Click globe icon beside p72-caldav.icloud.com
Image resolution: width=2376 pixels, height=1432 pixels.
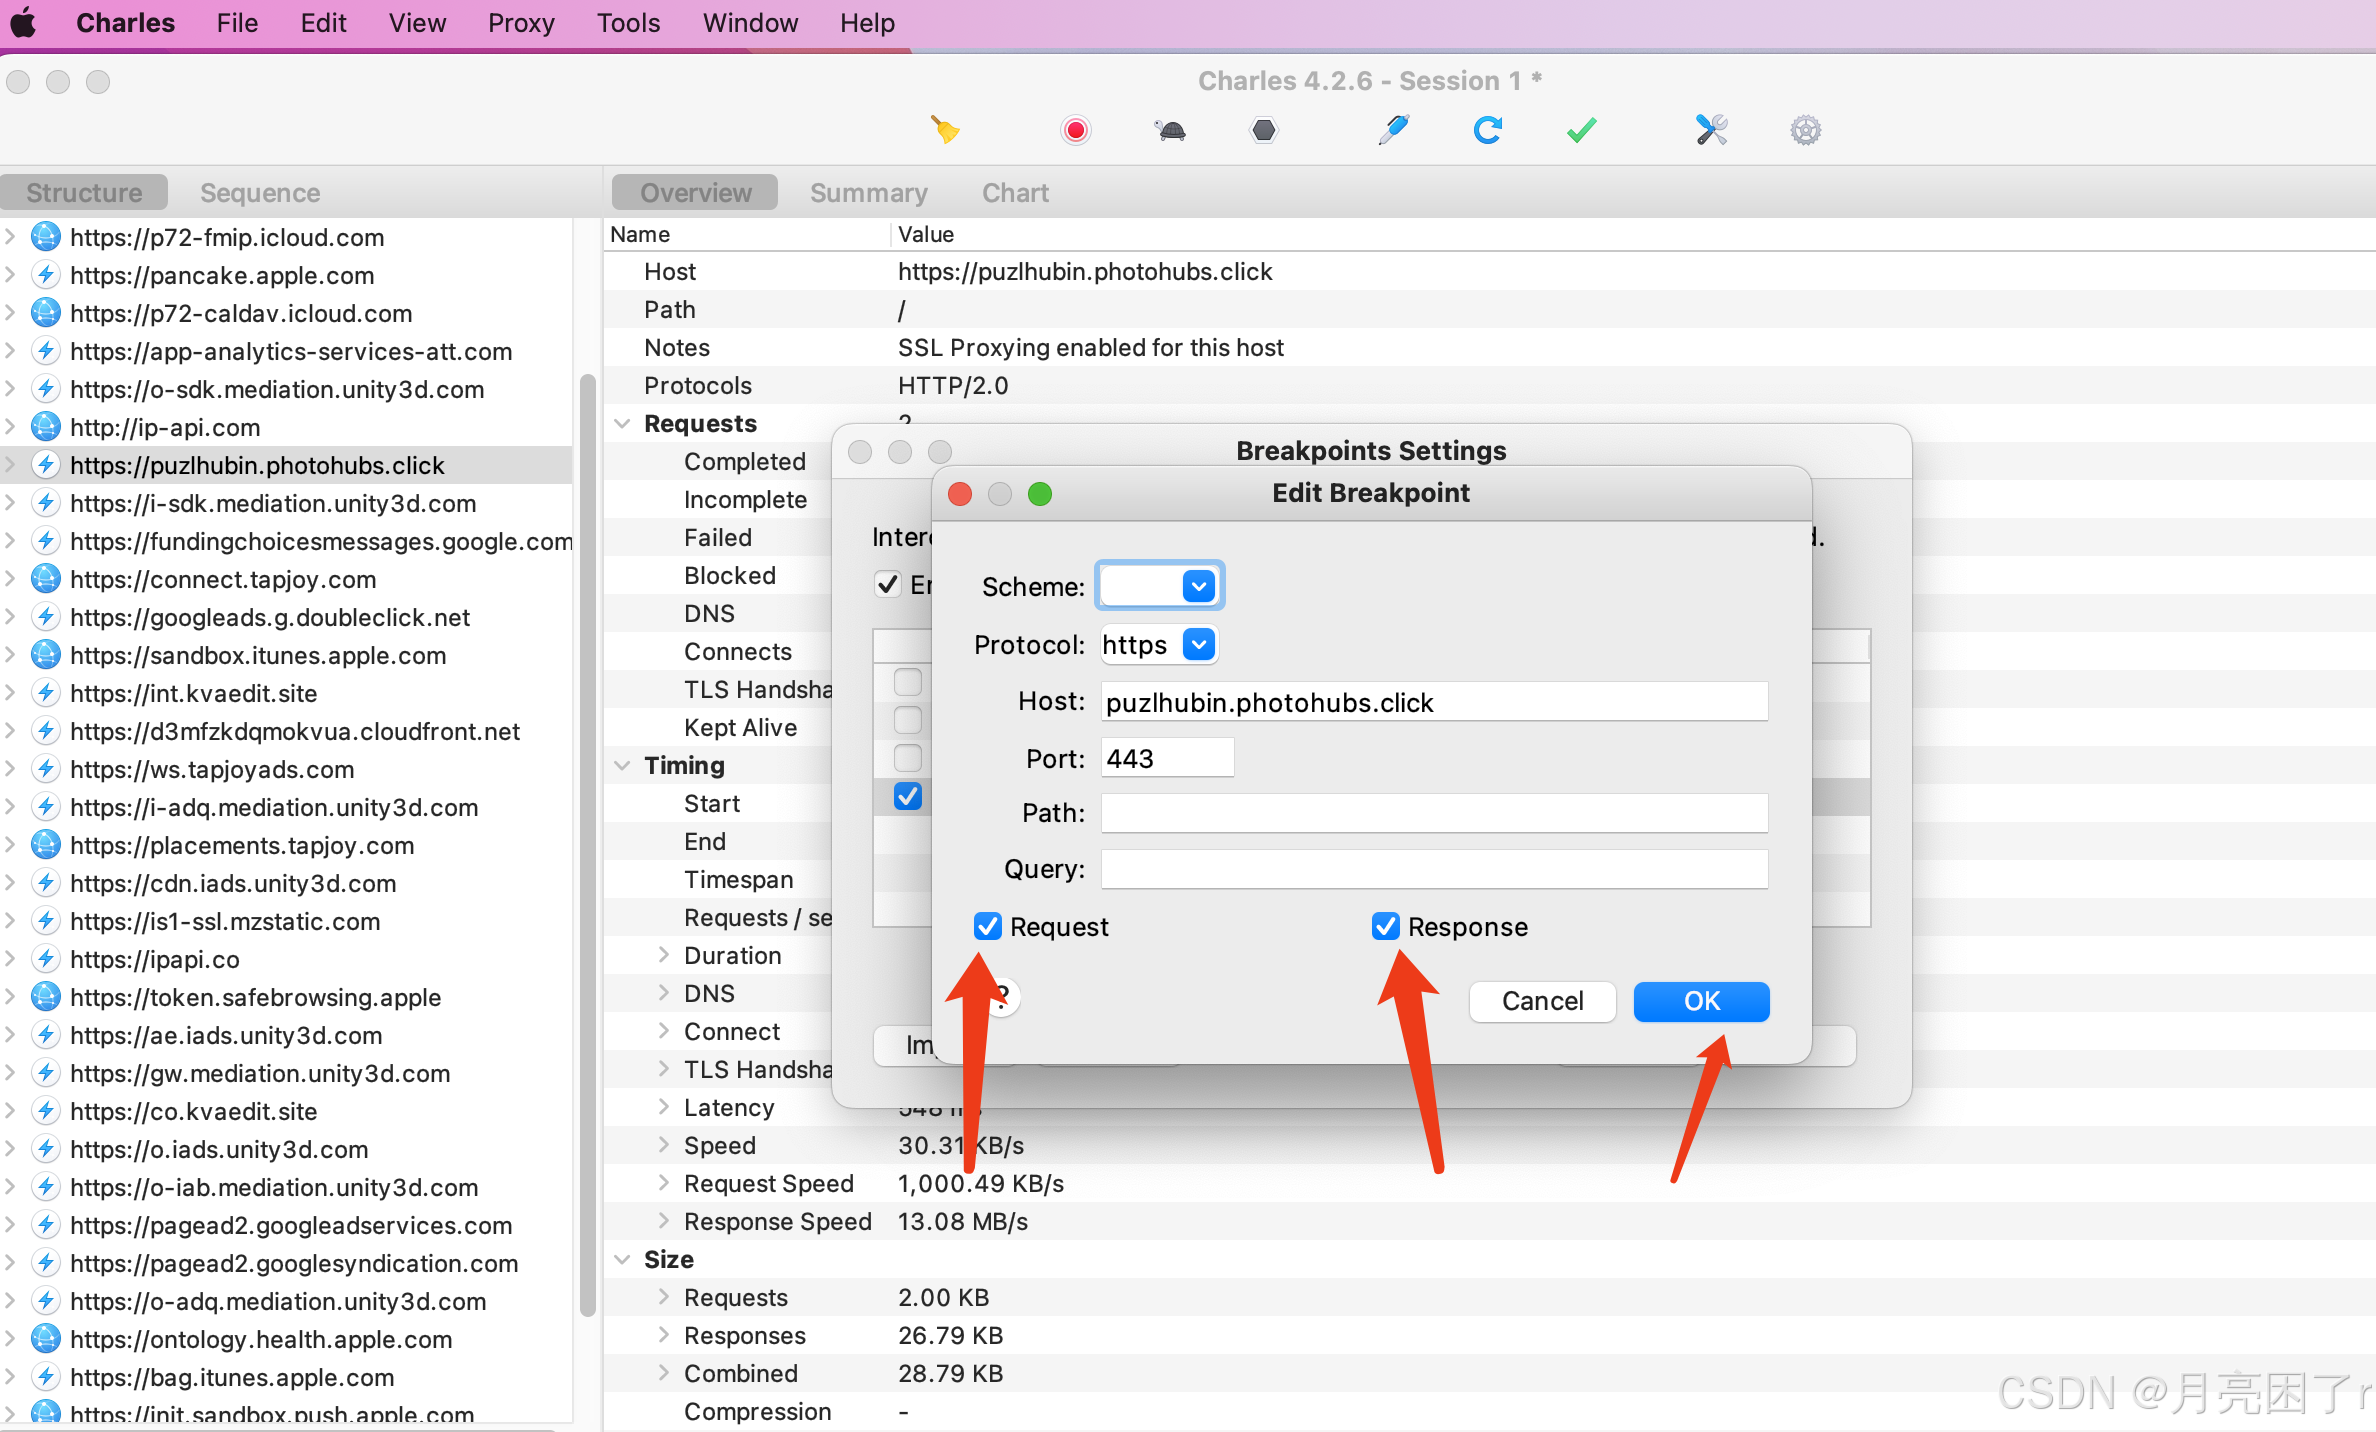[x=45, y=313]
